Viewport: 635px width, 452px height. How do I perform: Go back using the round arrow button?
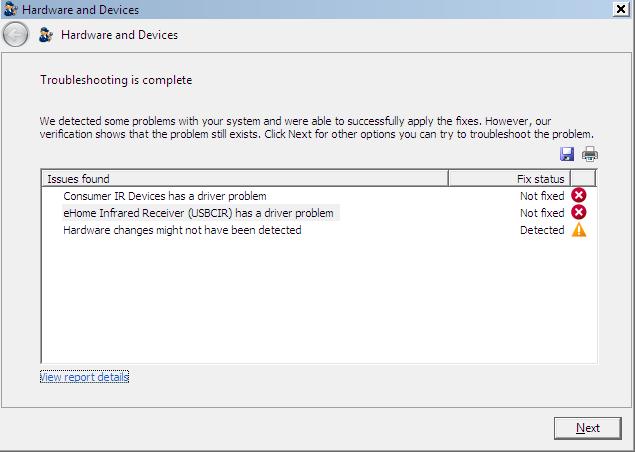click(15, 35)
